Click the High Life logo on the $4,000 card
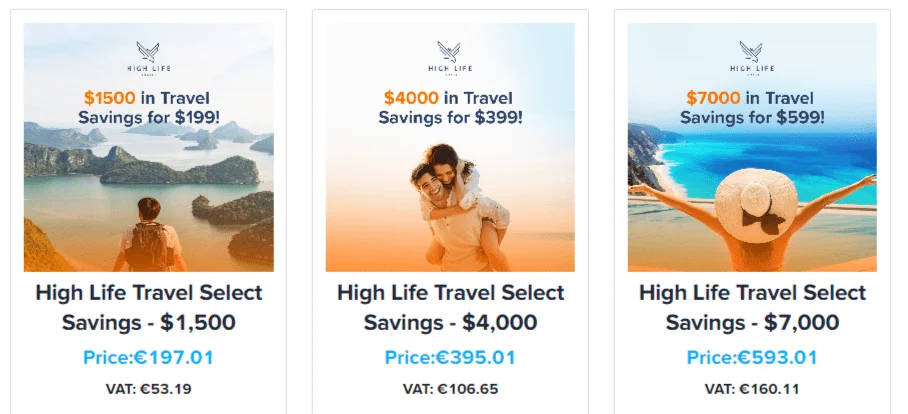 click(450, 57)
